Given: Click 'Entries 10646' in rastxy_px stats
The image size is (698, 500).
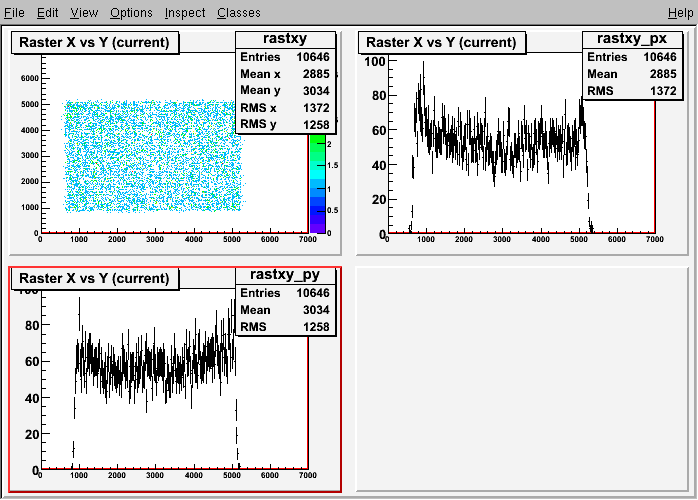Looking at the screenshot, I should [632, 57].
